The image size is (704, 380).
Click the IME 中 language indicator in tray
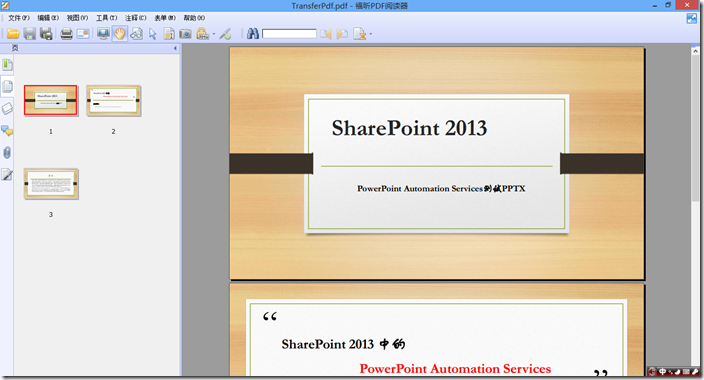662,371
